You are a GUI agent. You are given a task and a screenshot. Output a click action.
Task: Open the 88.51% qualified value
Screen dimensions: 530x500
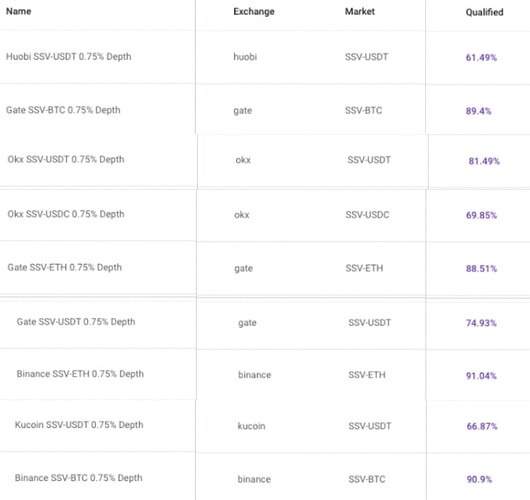pyautogui.click(x=481, y=268)
